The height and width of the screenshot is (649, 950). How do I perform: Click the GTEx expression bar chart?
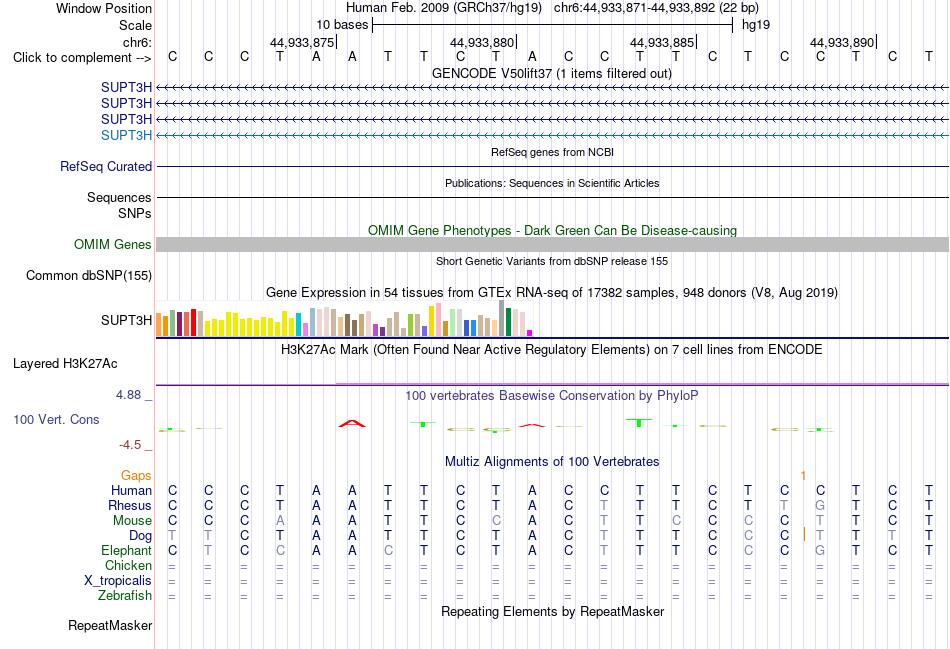[344, 319]
